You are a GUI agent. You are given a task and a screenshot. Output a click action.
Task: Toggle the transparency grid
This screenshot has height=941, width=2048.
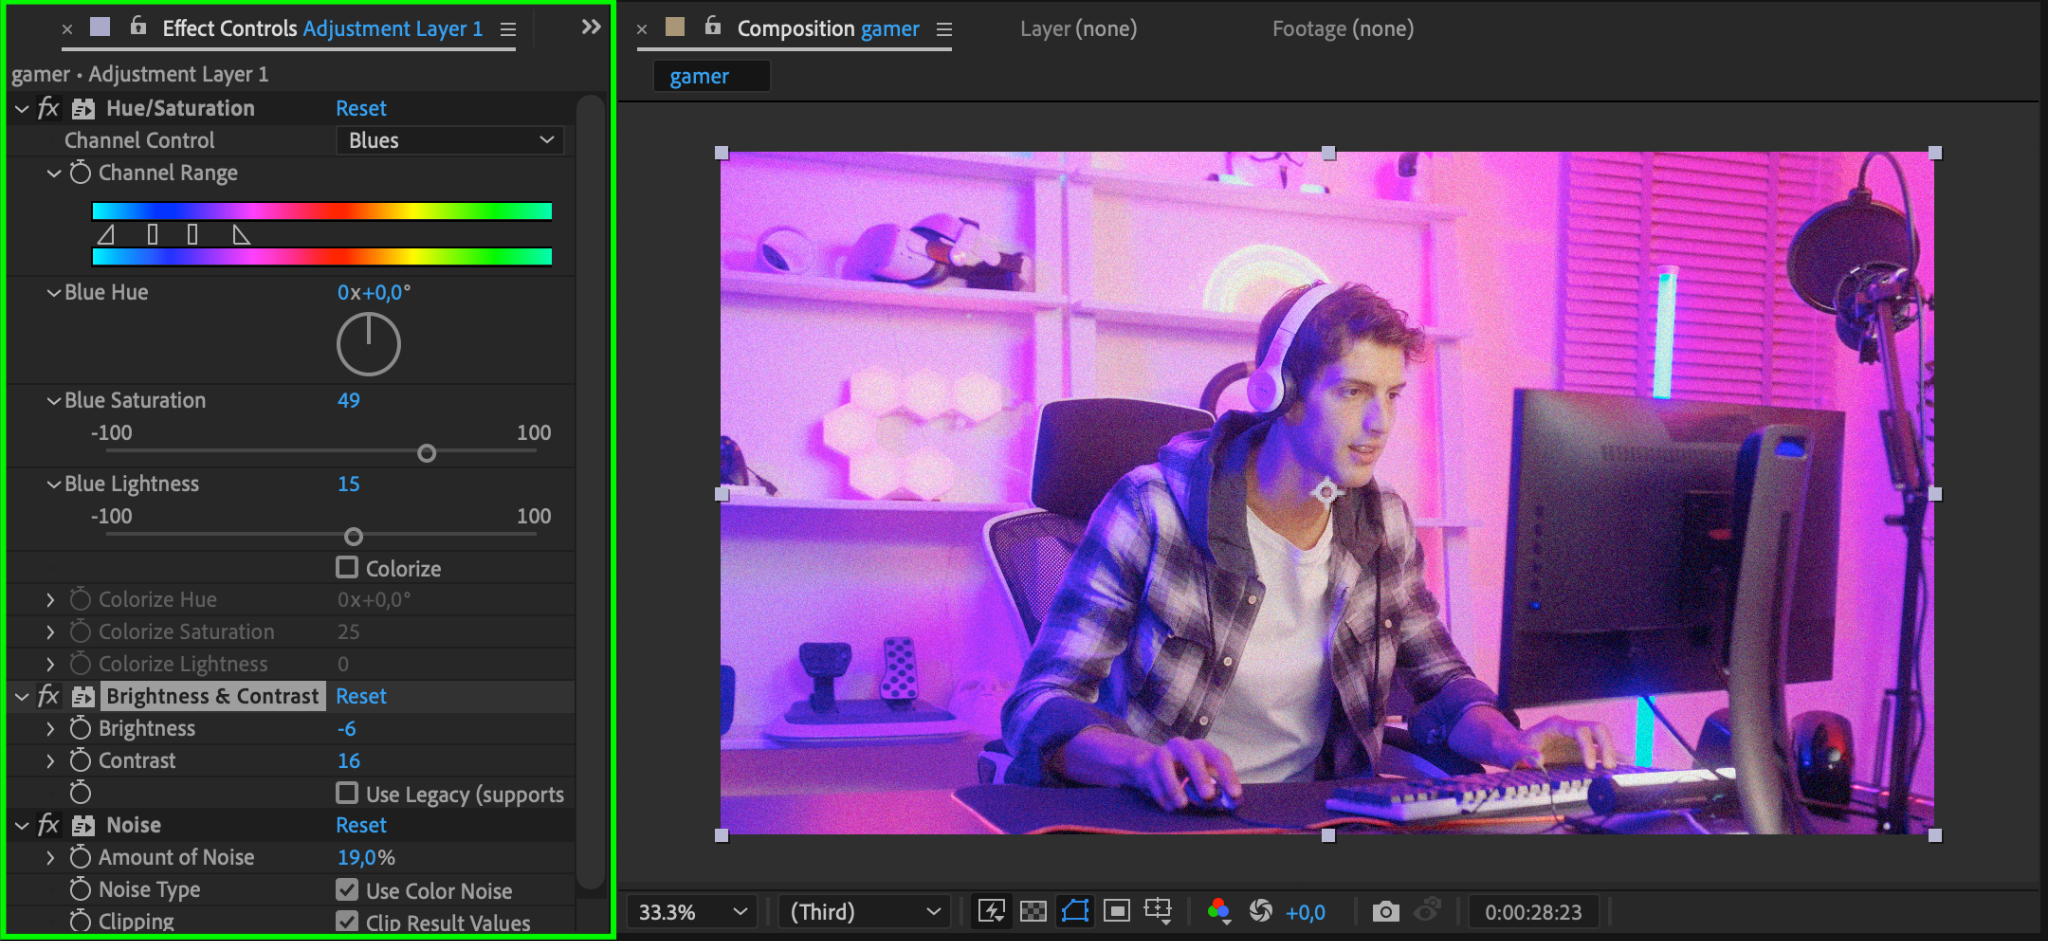[1033, 911]
